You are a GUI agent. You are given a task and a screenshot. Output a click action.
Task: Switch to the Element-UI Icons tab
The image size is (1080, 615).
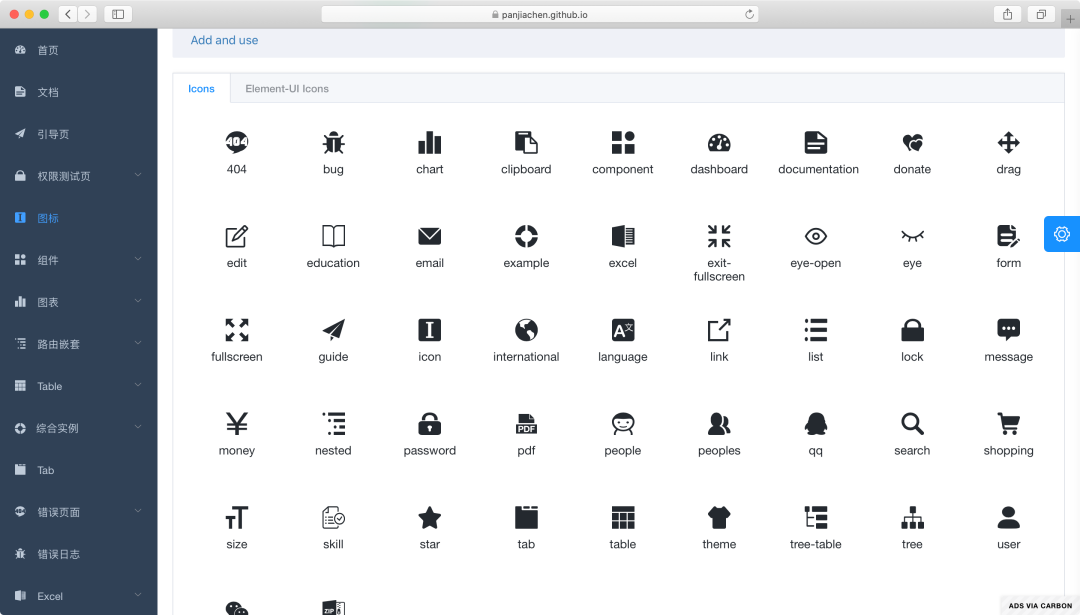coord(287,88)
